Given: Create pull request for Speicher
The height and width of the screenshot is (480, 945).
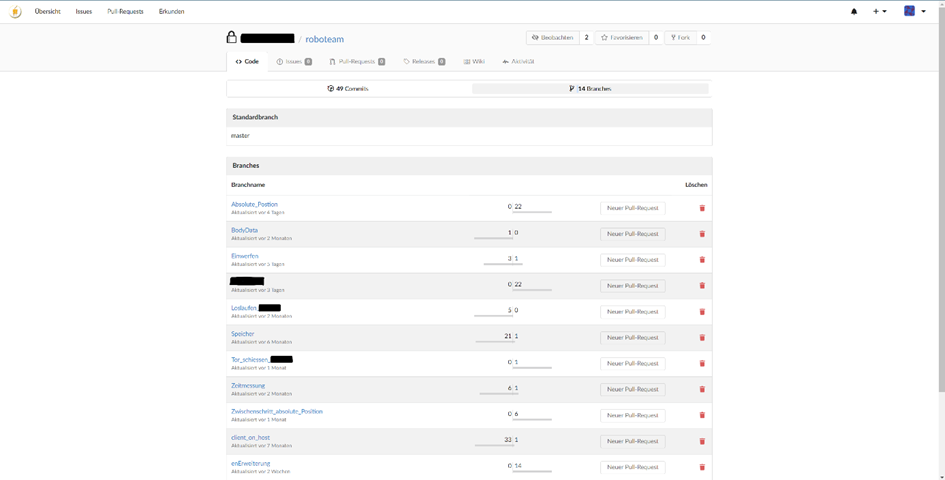Looking at the screenshot, I should click(633, 338).
